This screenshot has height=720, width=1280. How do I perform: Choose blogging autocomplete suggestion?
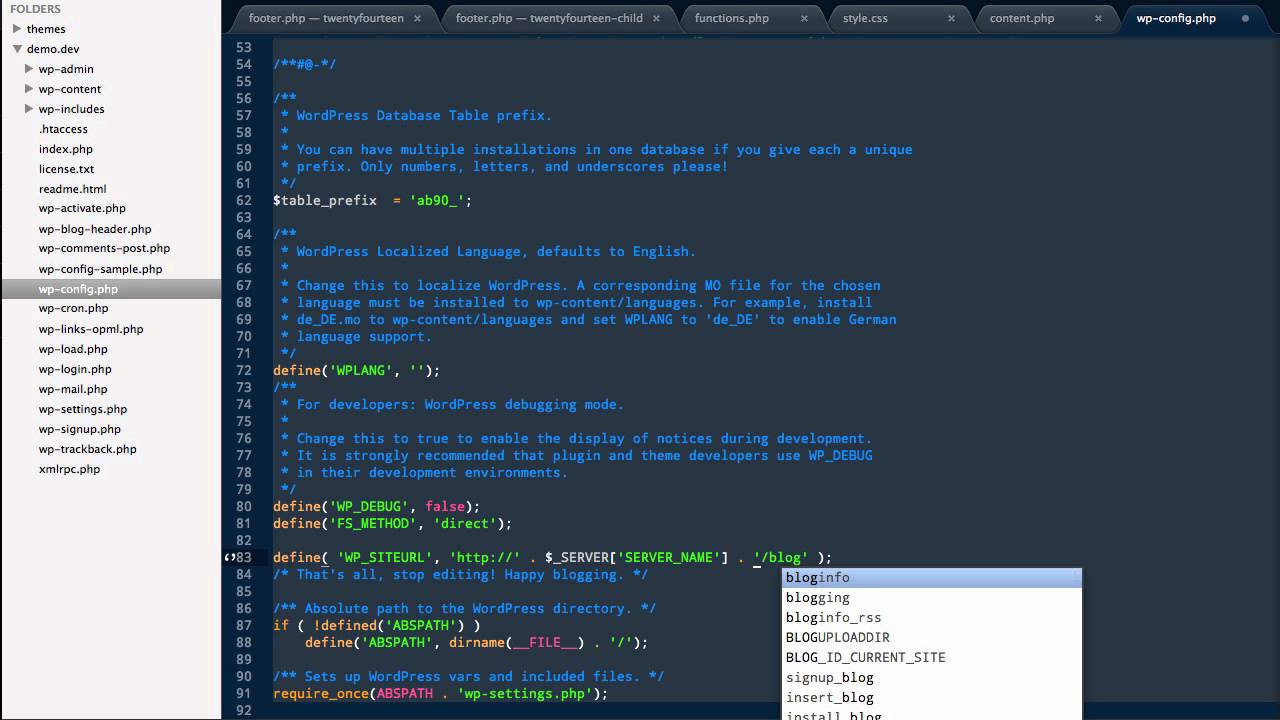[931, 597]
